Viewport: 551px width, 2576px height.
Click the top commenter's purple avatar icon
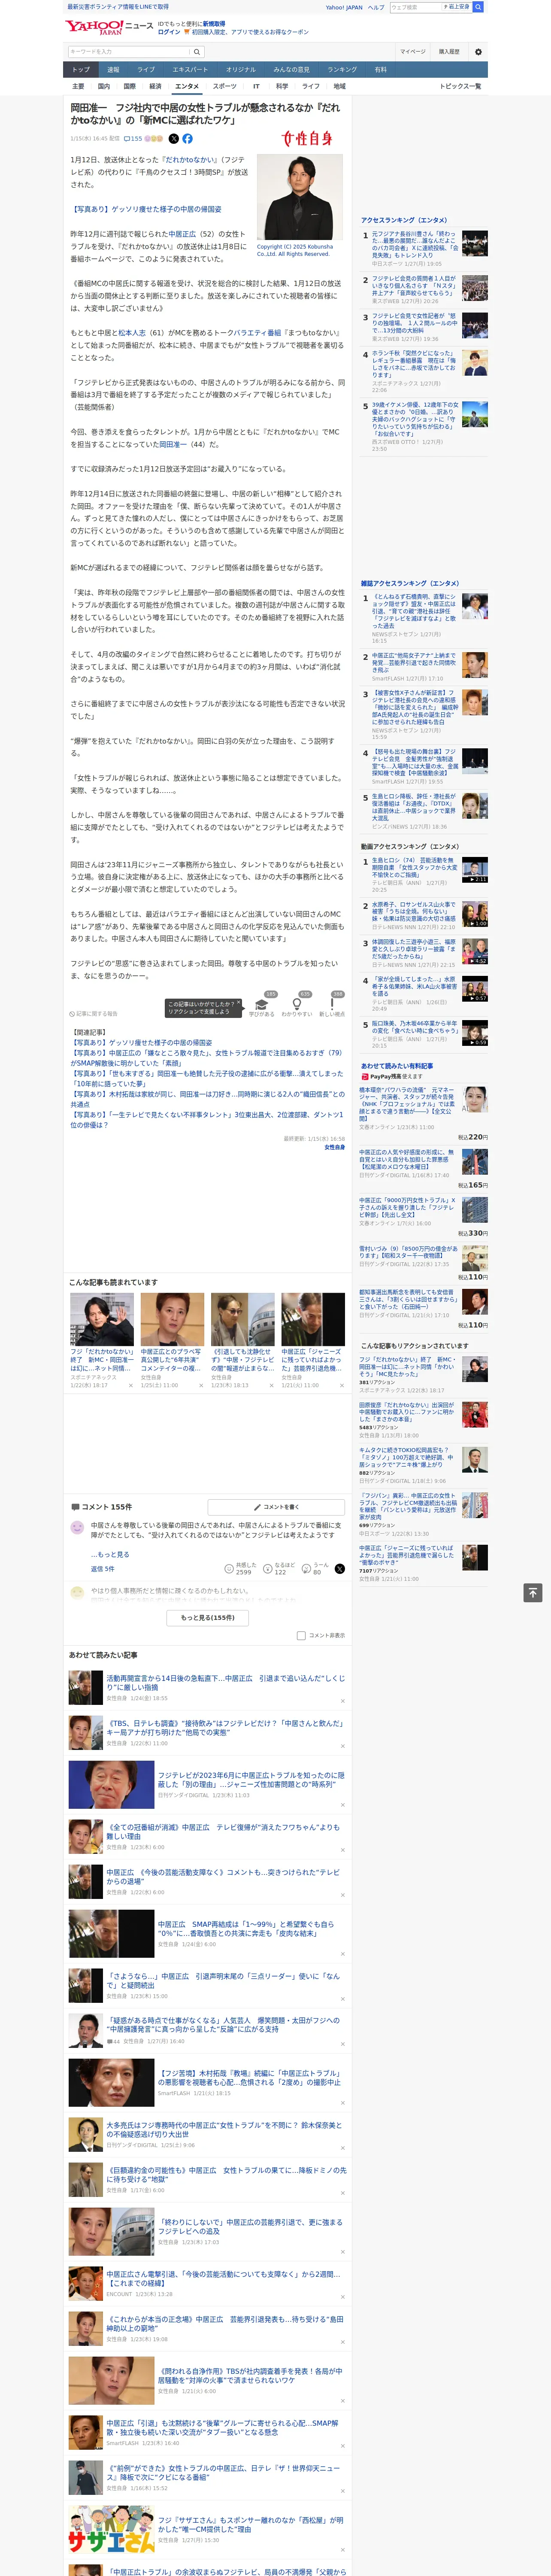77,1528
